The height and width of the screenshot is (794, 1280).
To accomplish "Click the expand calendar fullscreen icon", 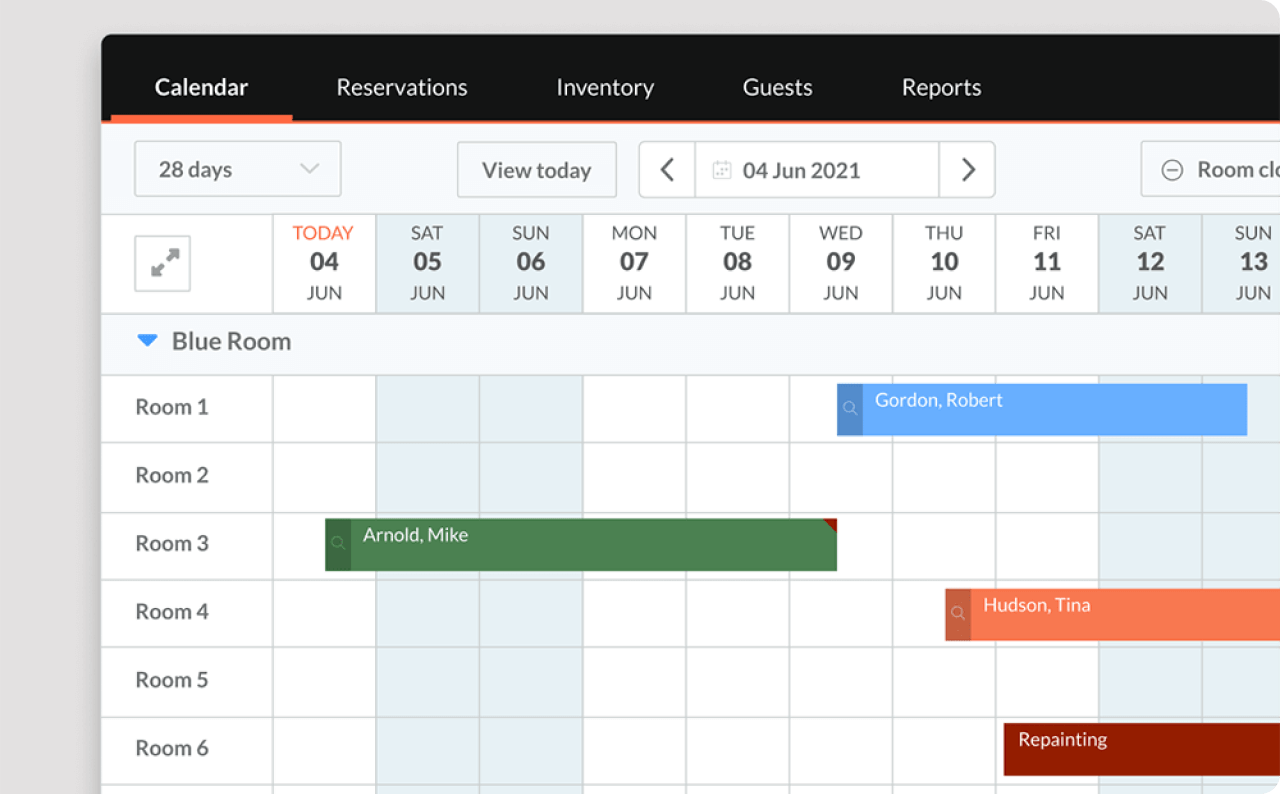I will pos(163,263).
